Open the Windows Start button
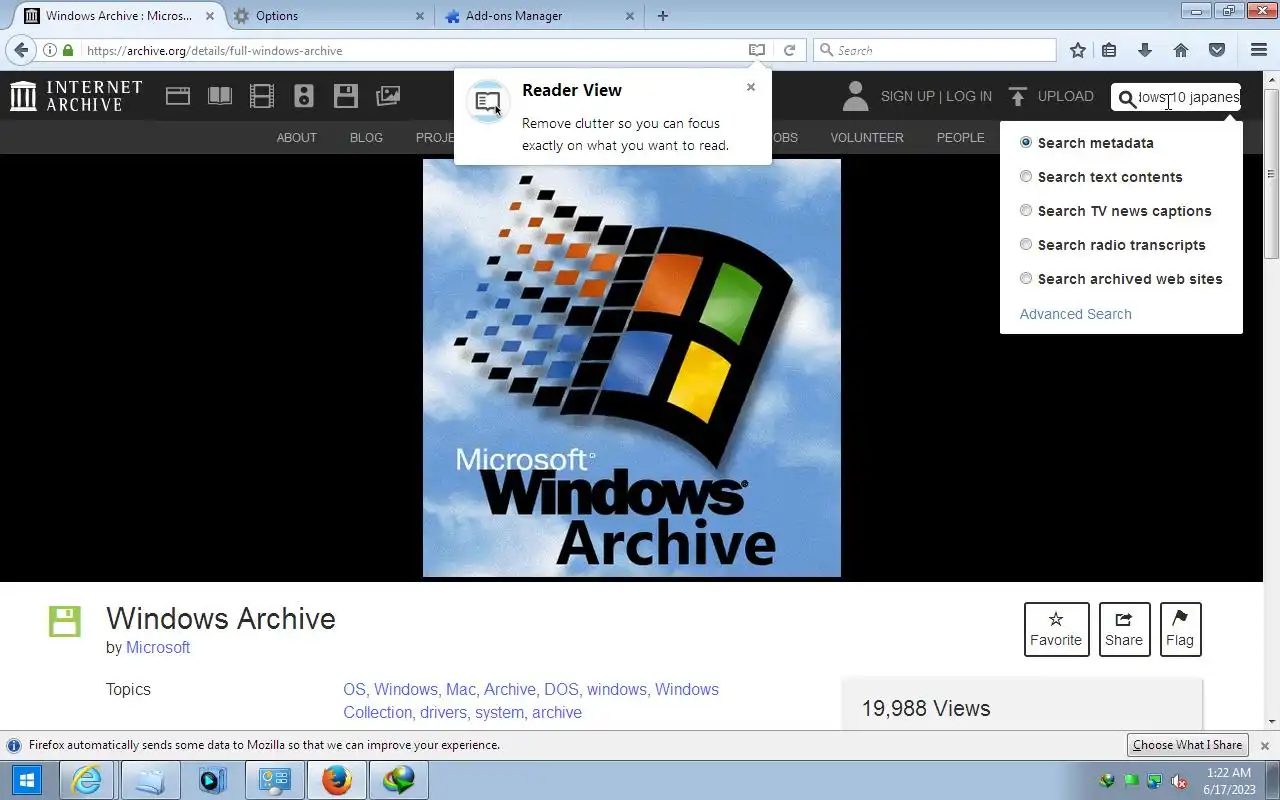 27,780
